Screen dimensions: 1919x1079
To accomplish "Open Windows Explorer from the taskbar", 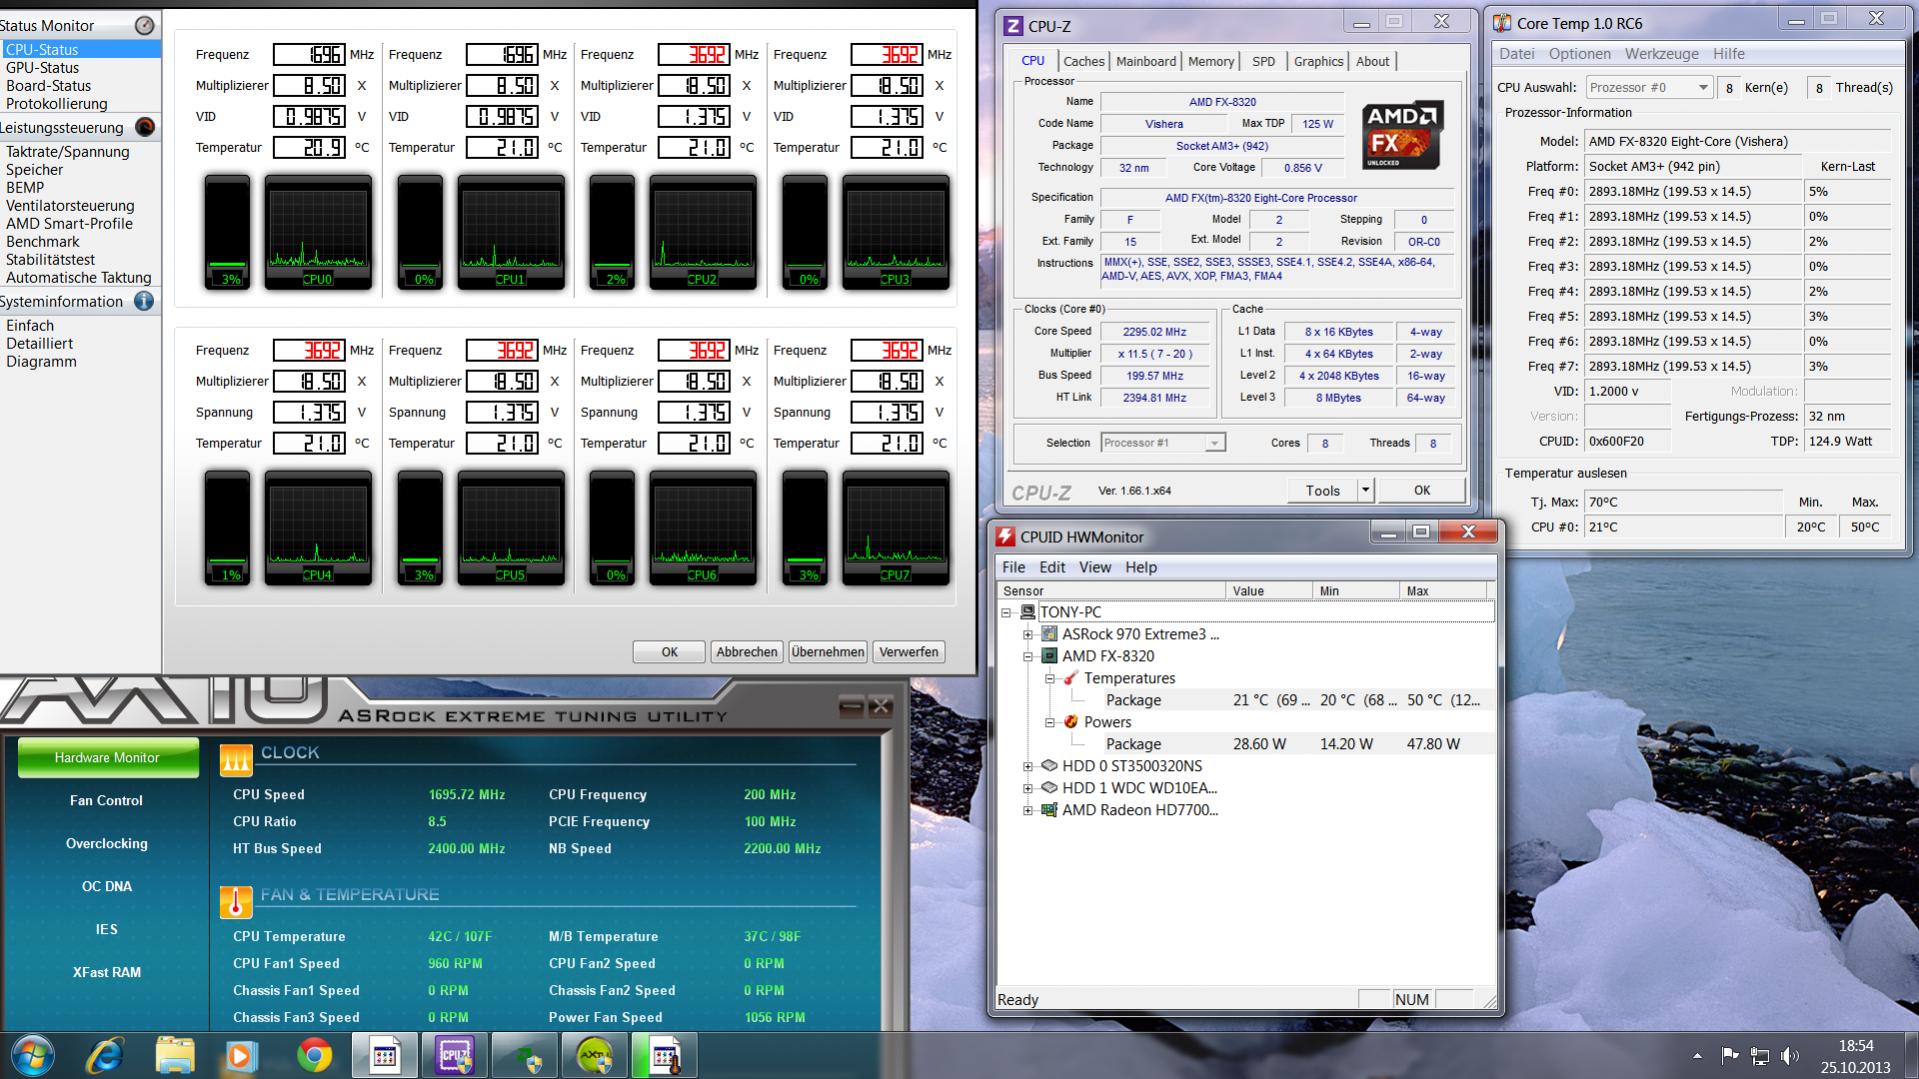I will (x=175, y=1056).
